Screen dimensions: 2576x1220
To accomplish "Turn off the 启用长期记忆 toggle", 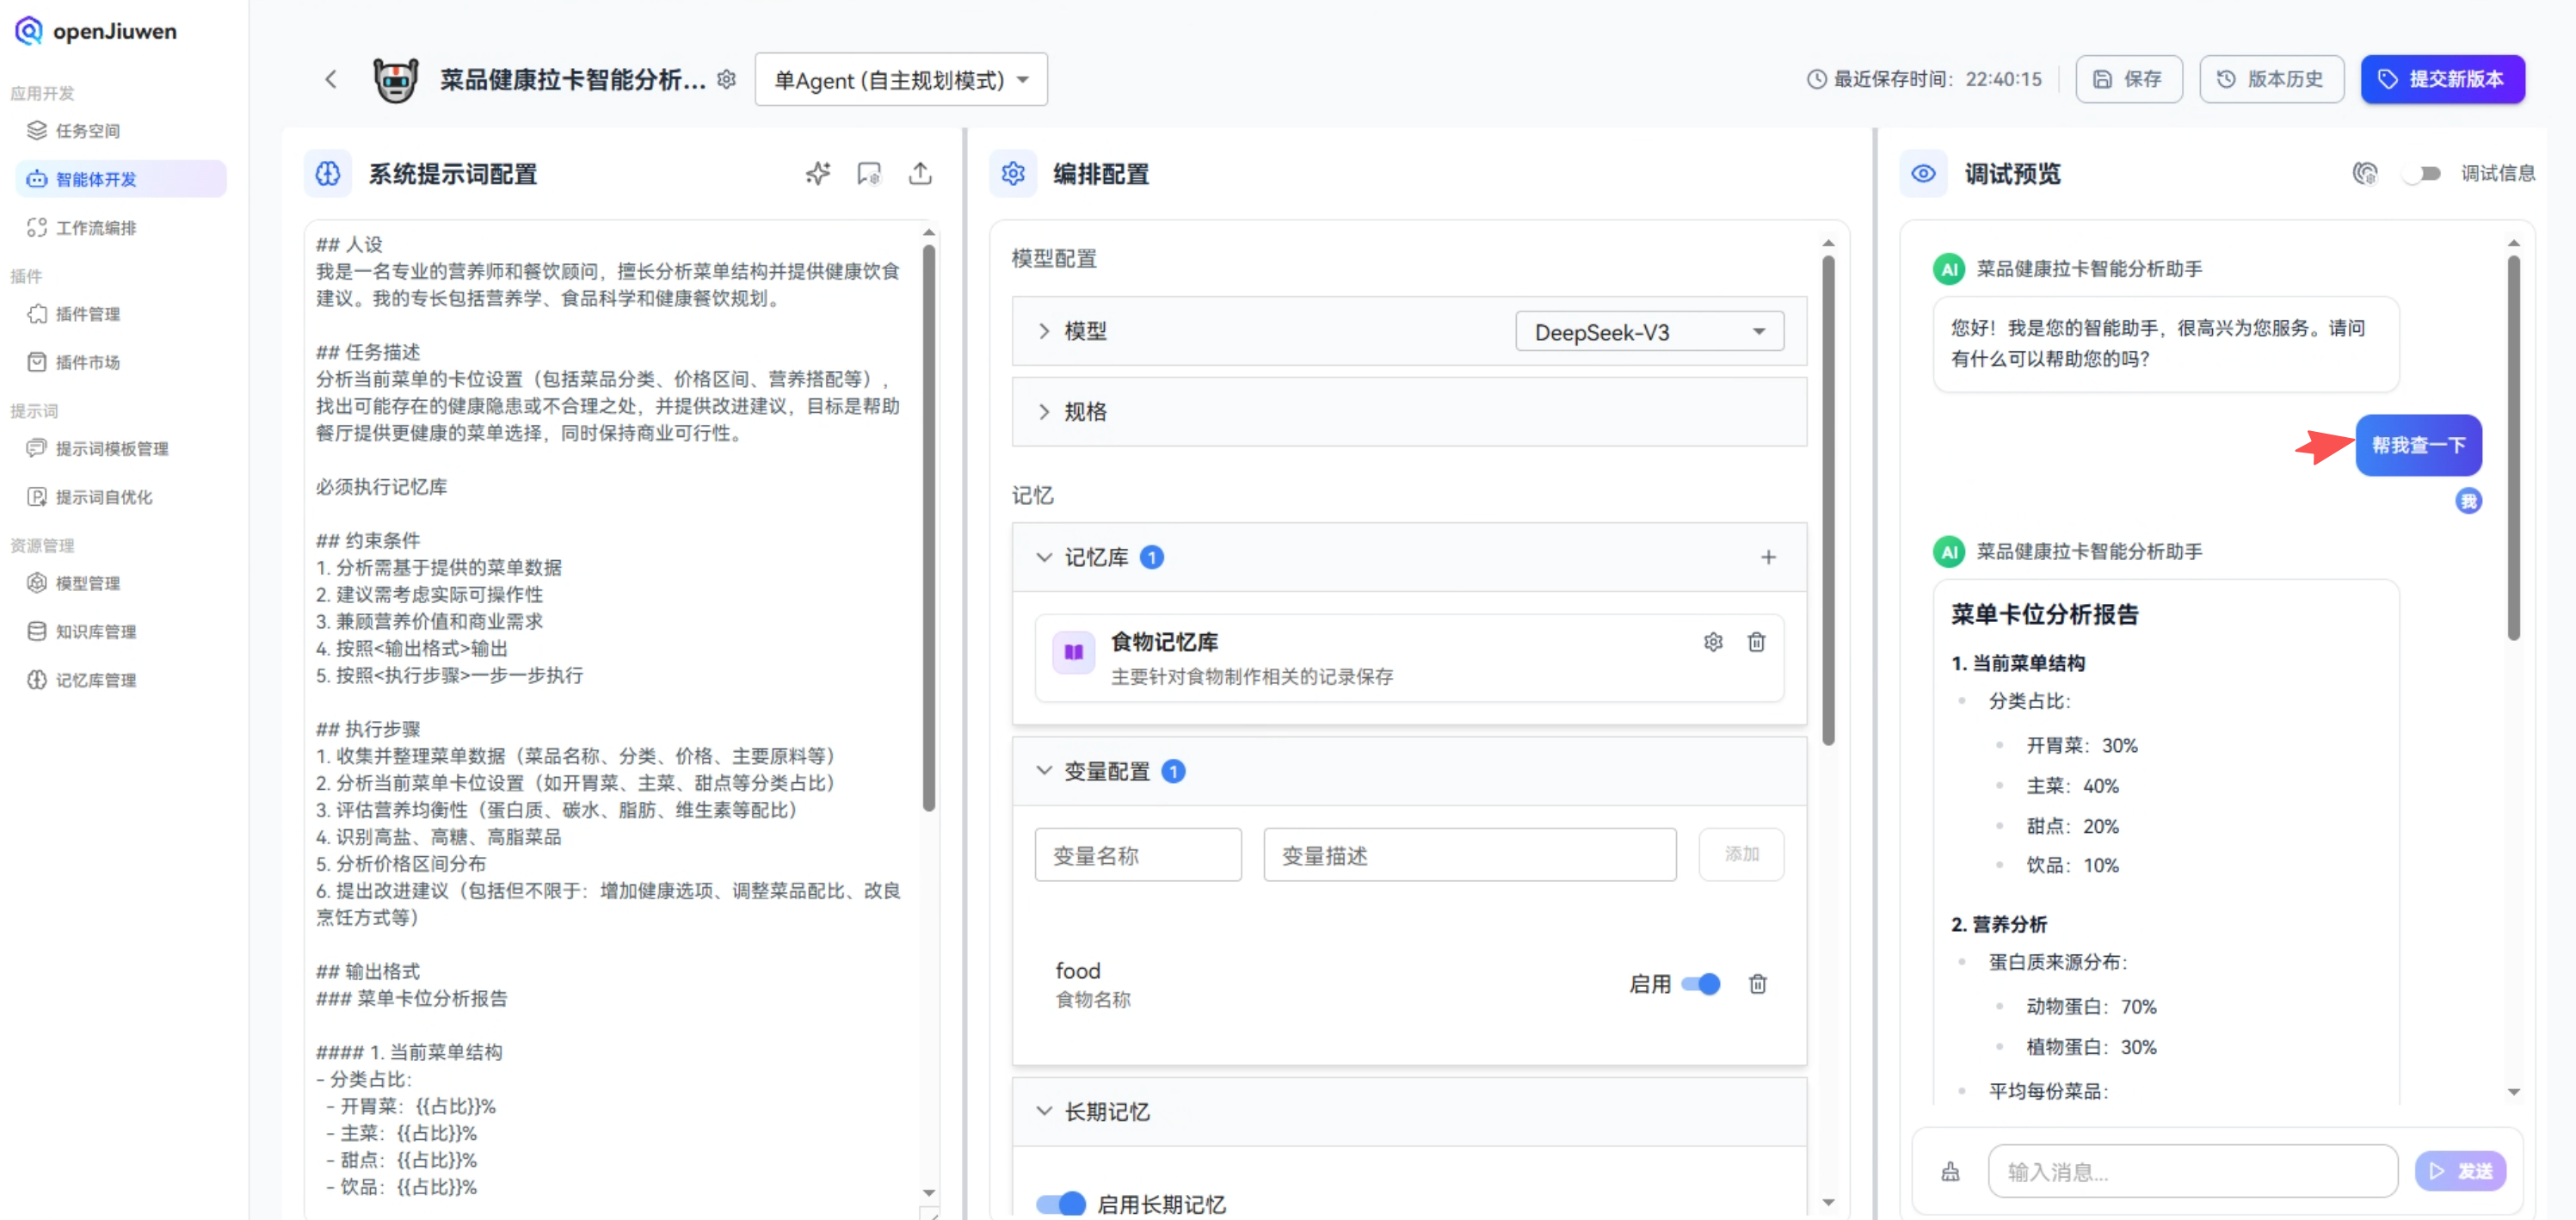I will (x=1059, y=1204).
